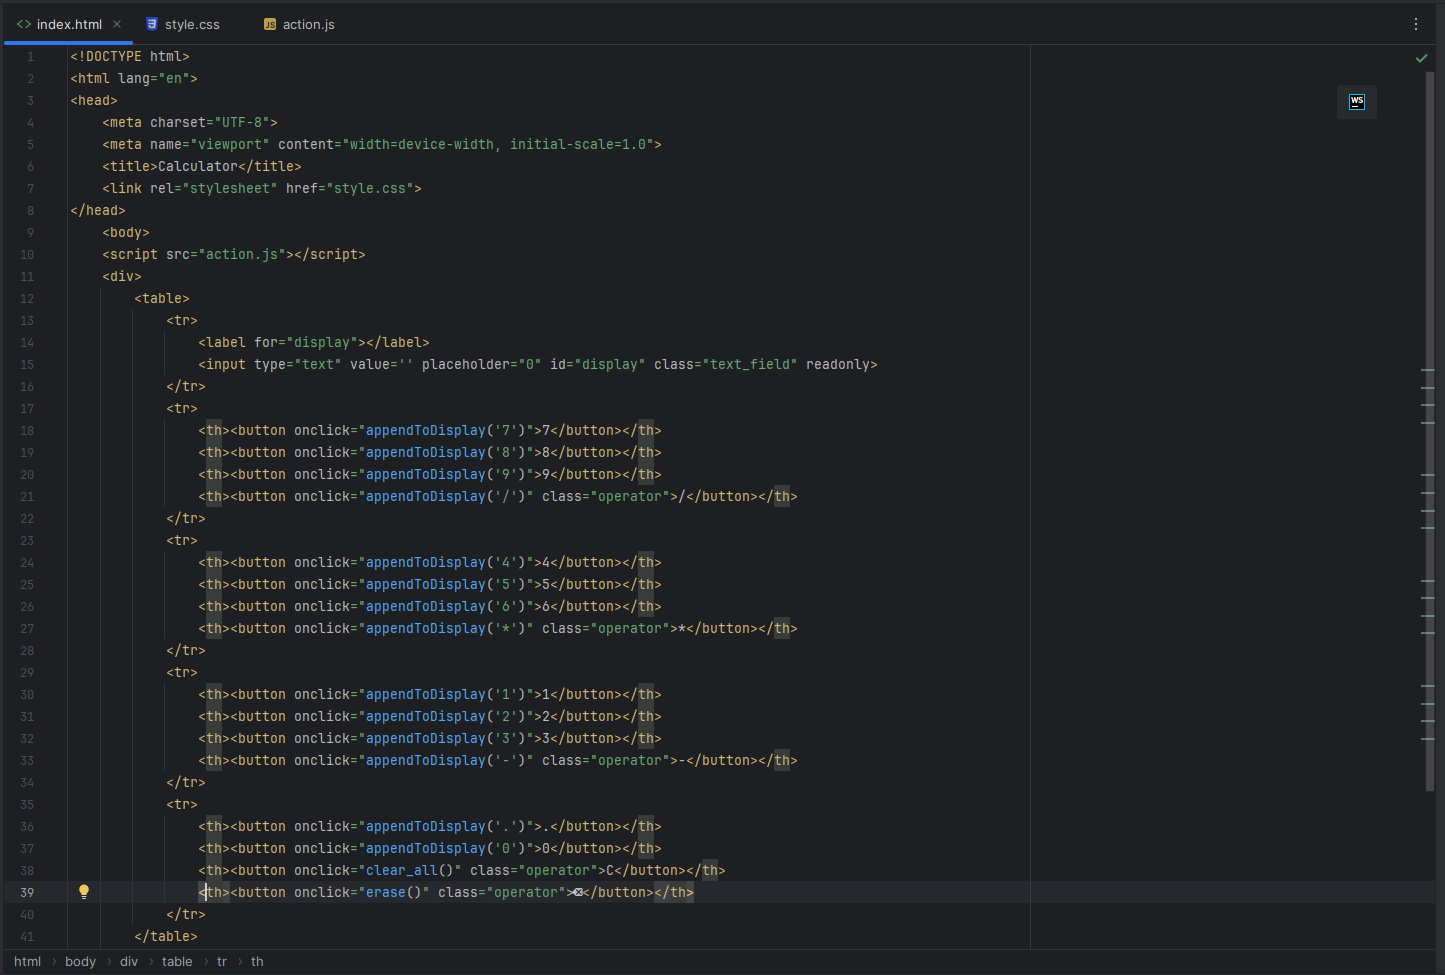Select the th breadcrumb
This screenshot has height=975, width=1445.
(257, 962)
